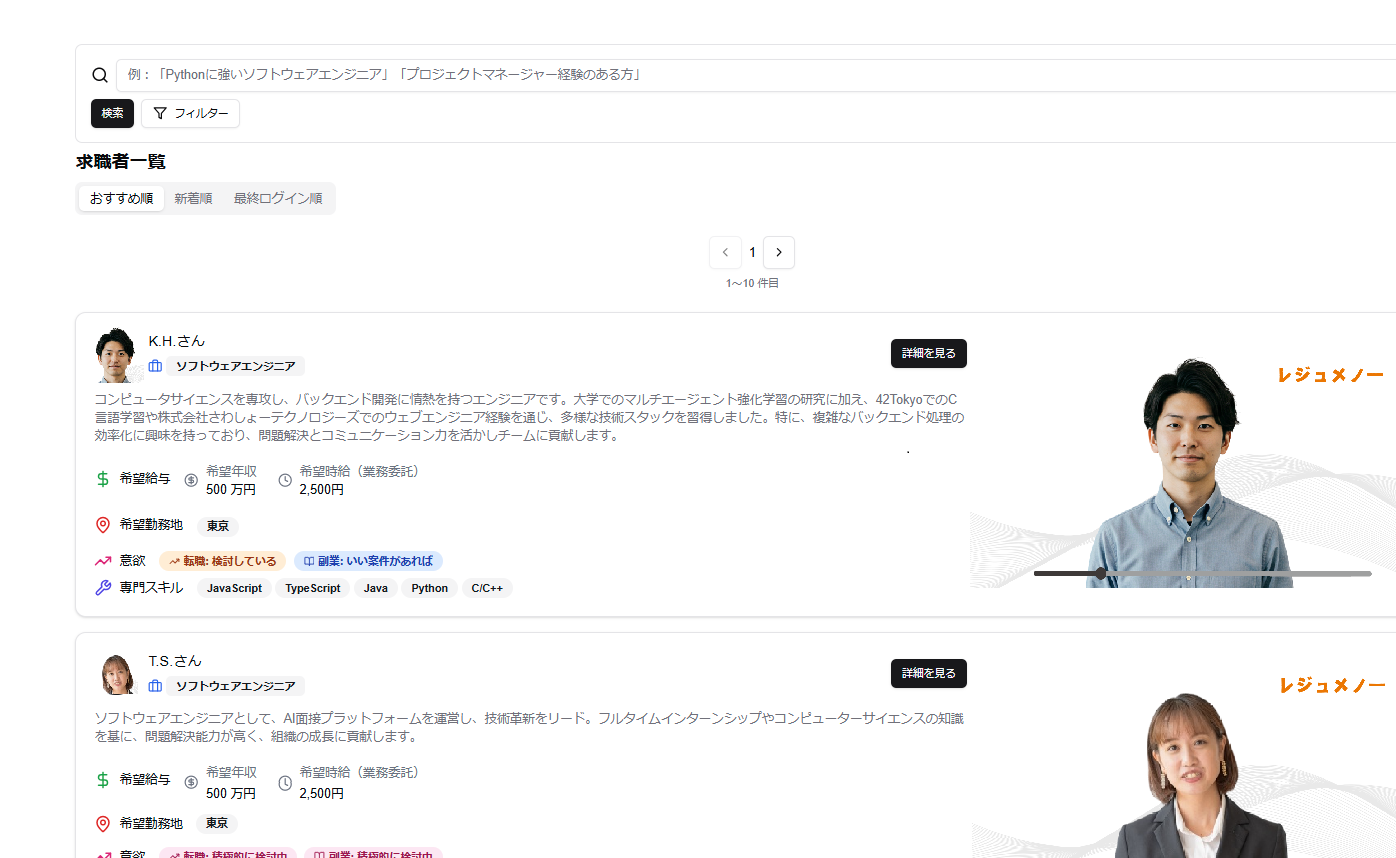Screen dimensions: 1396x858
Task: Click briefcase icon in K.H.さん's card
Action: pyautogui.click(x=155, y=366)
